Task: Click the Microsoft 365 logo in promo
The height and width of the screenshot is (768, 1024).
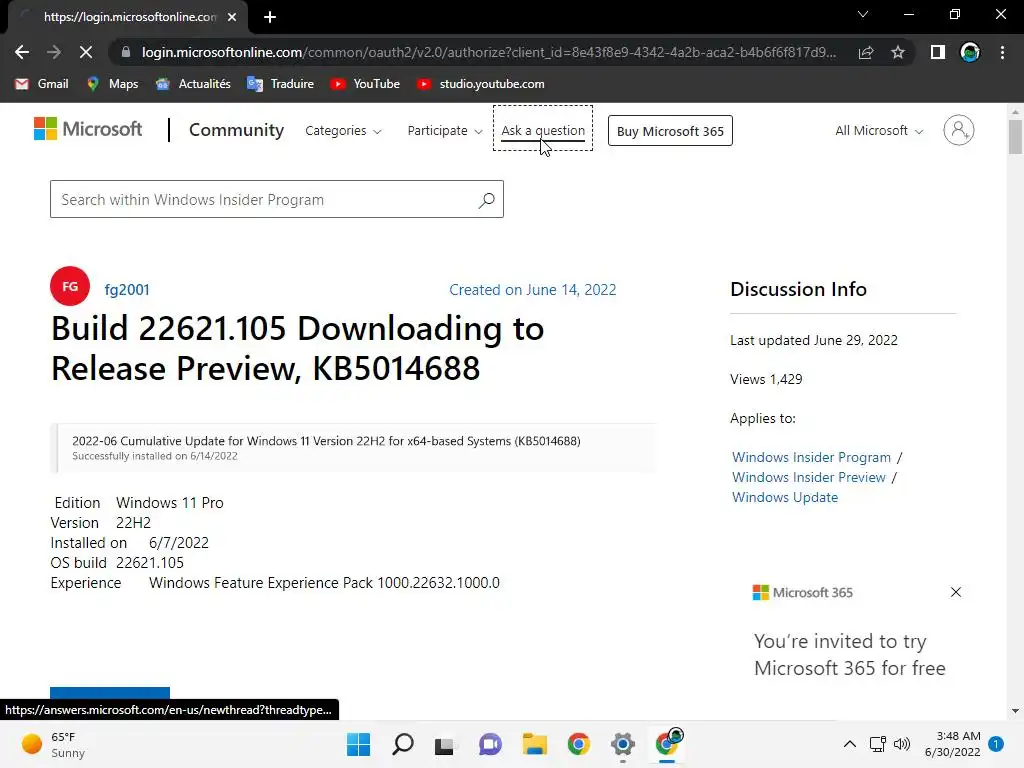Action: [x=803, y=592]
